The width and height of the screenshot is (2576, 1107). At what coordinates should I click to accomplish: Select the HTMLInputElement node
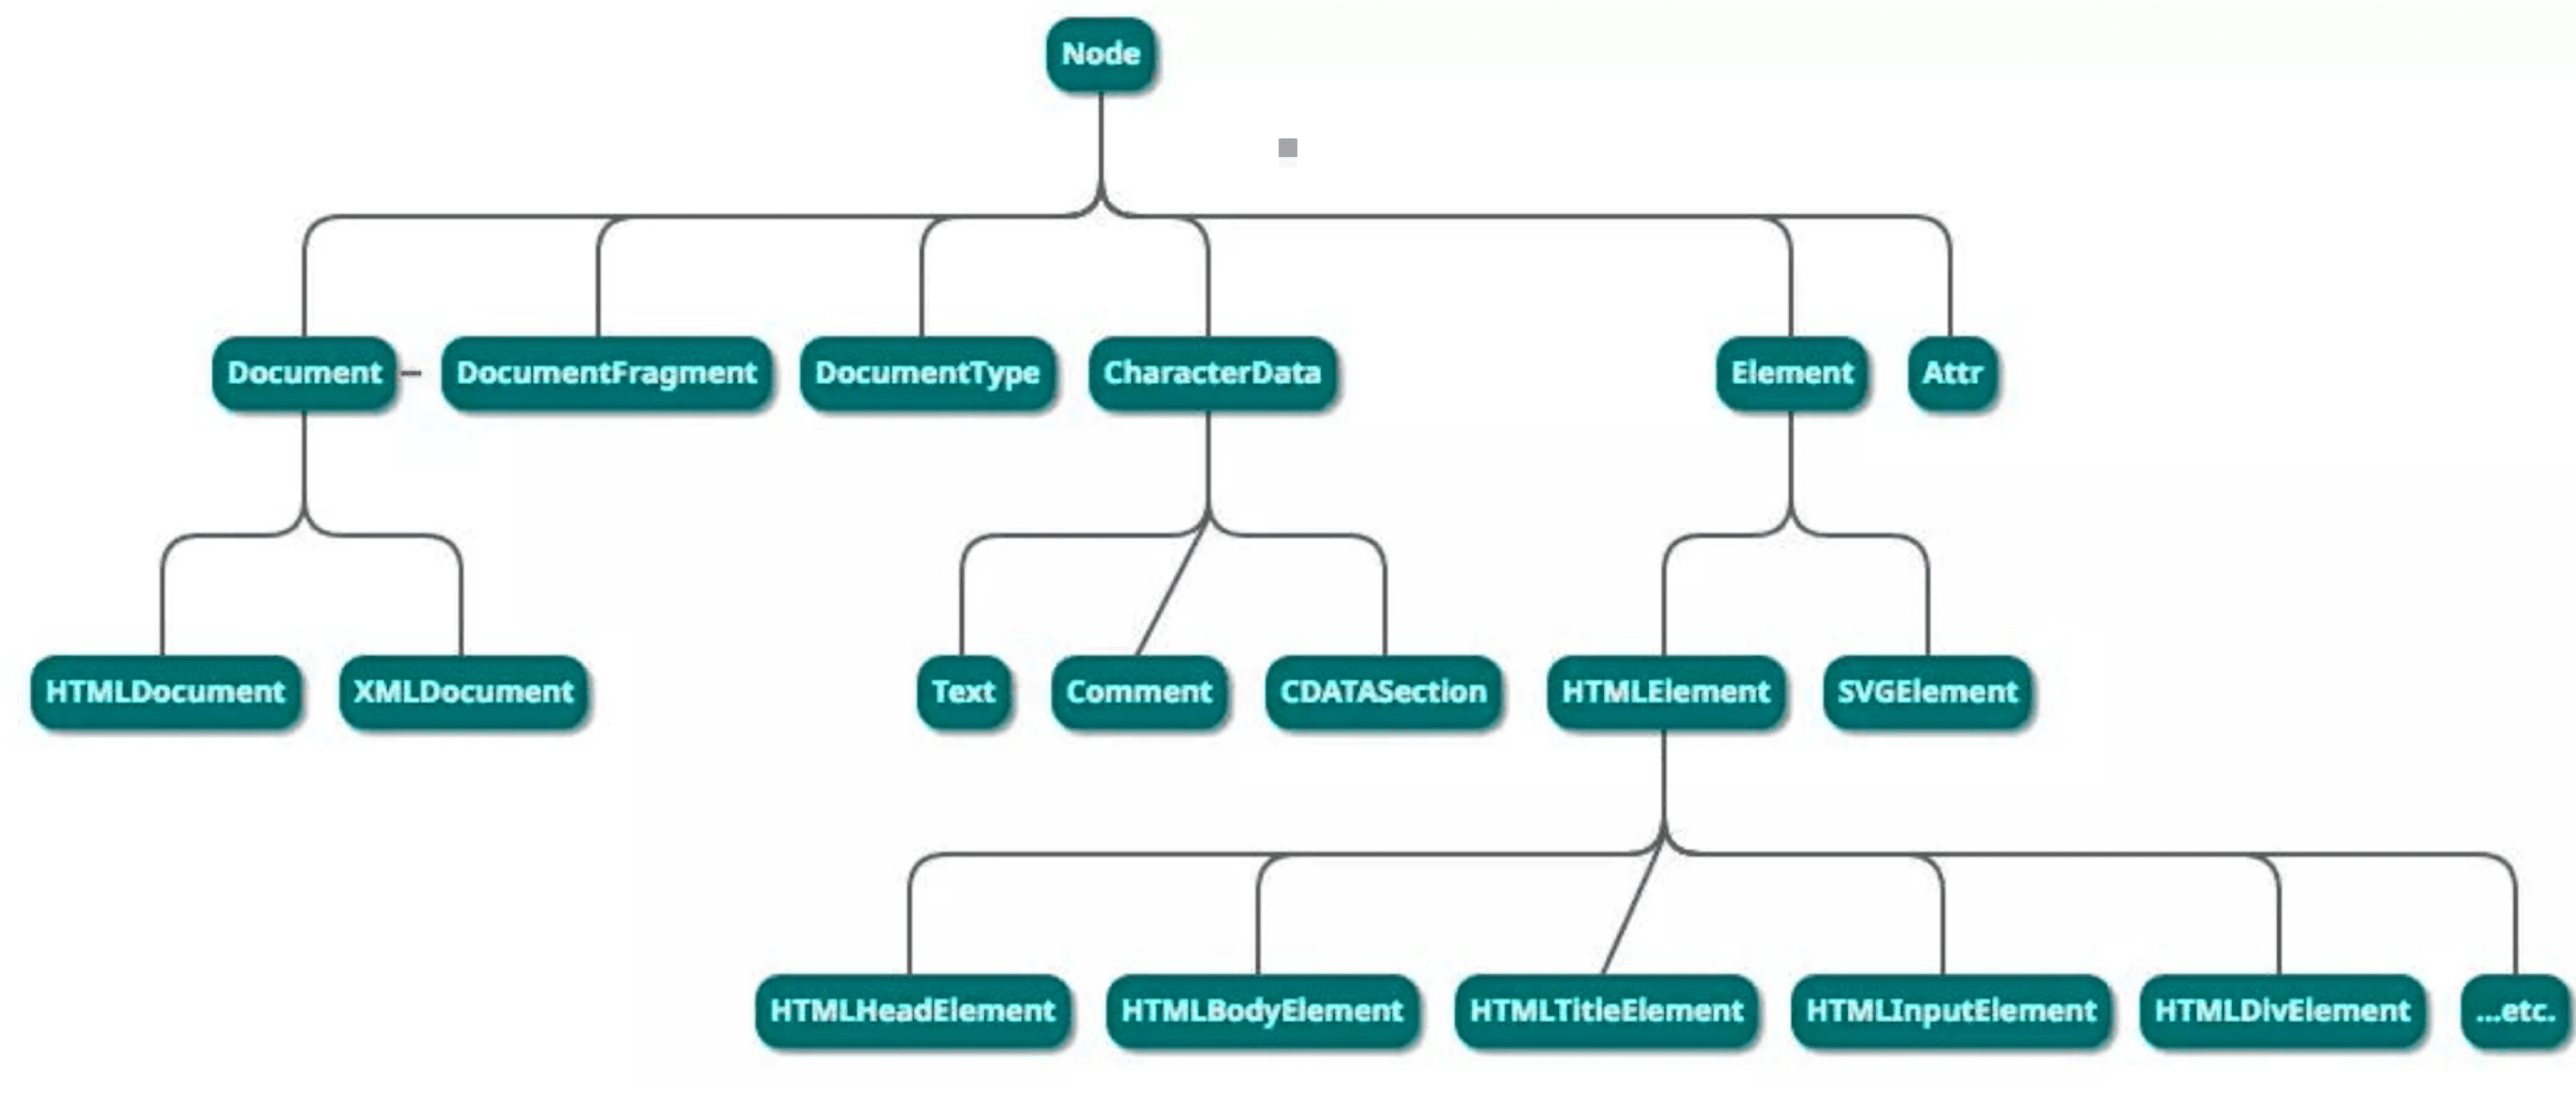point(1950,1011)
